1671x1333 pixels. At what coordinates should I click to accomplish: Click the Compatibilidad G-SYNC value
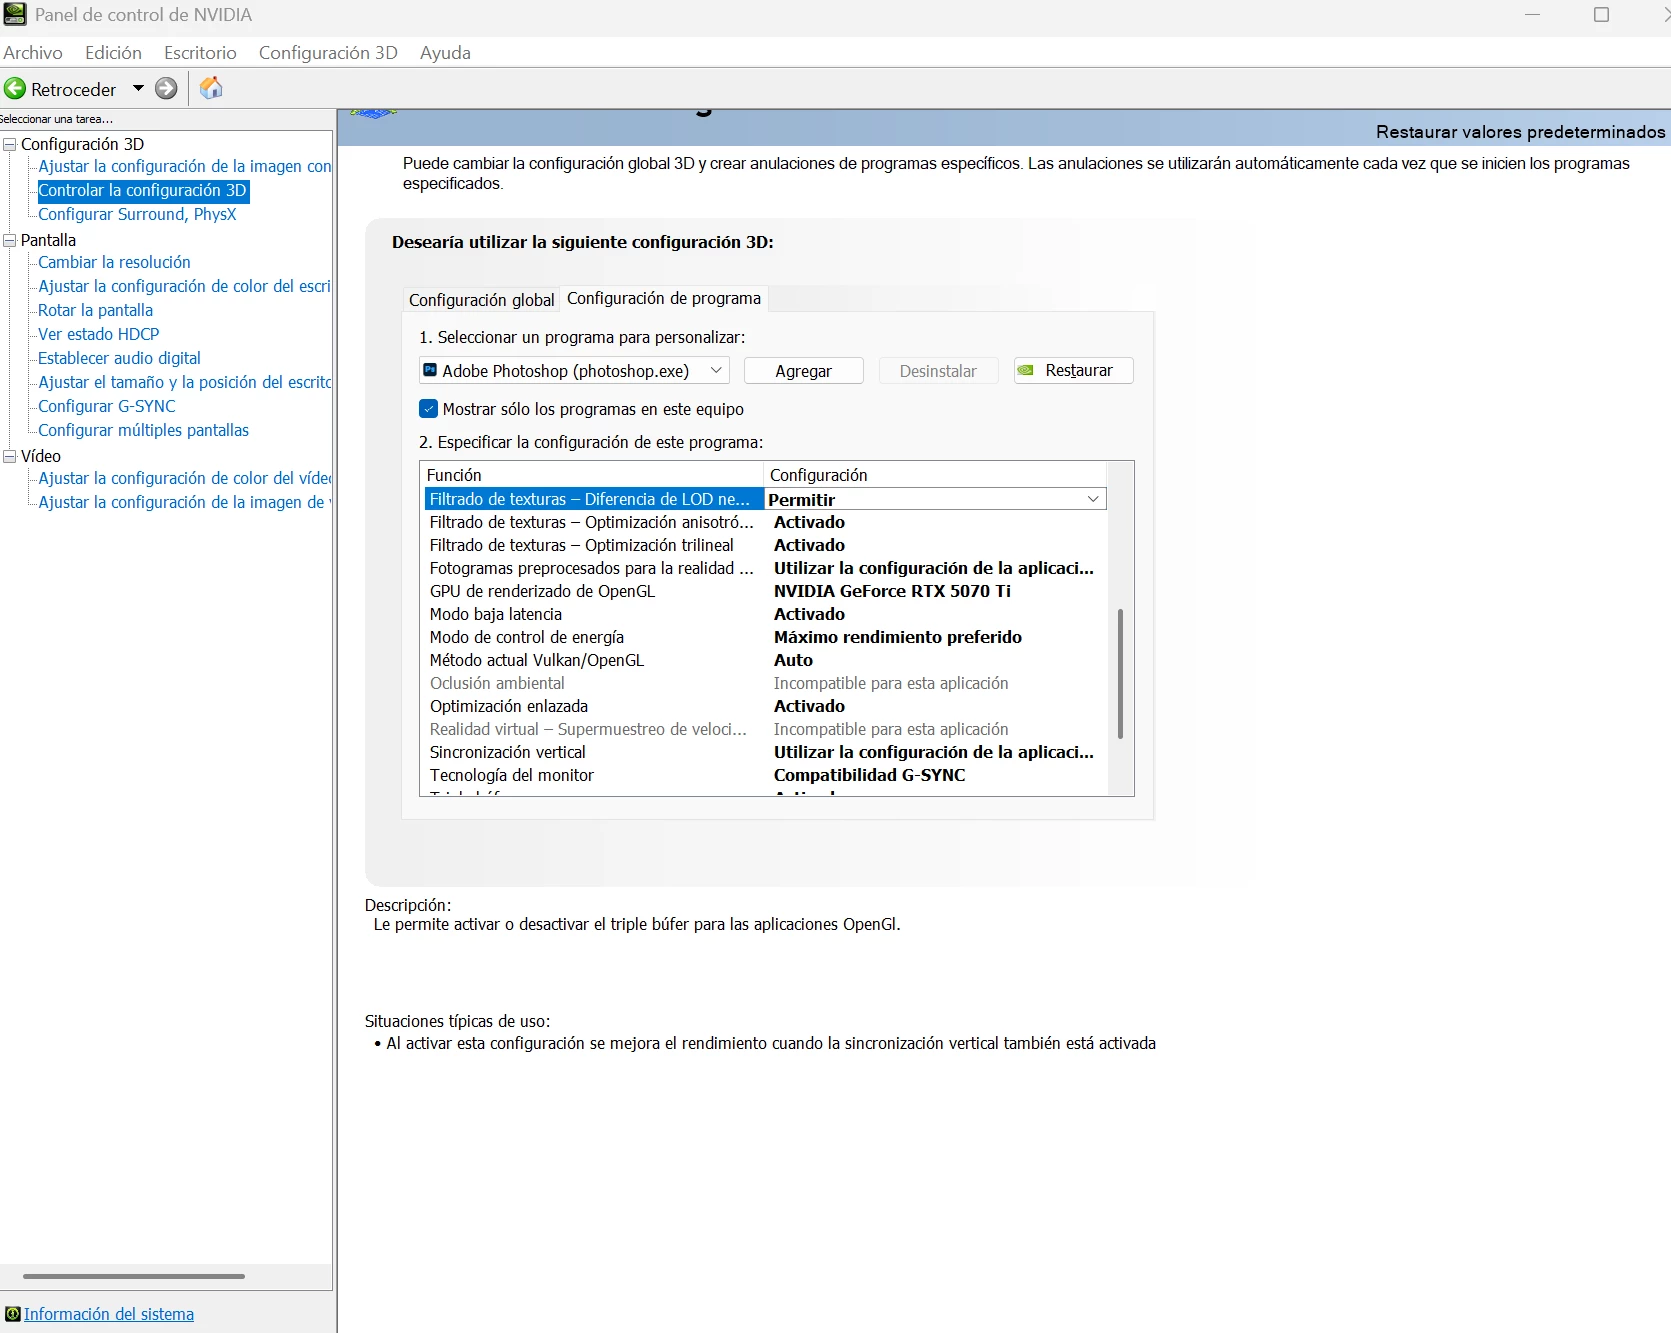pyautogui.click(x=869, y=775)
